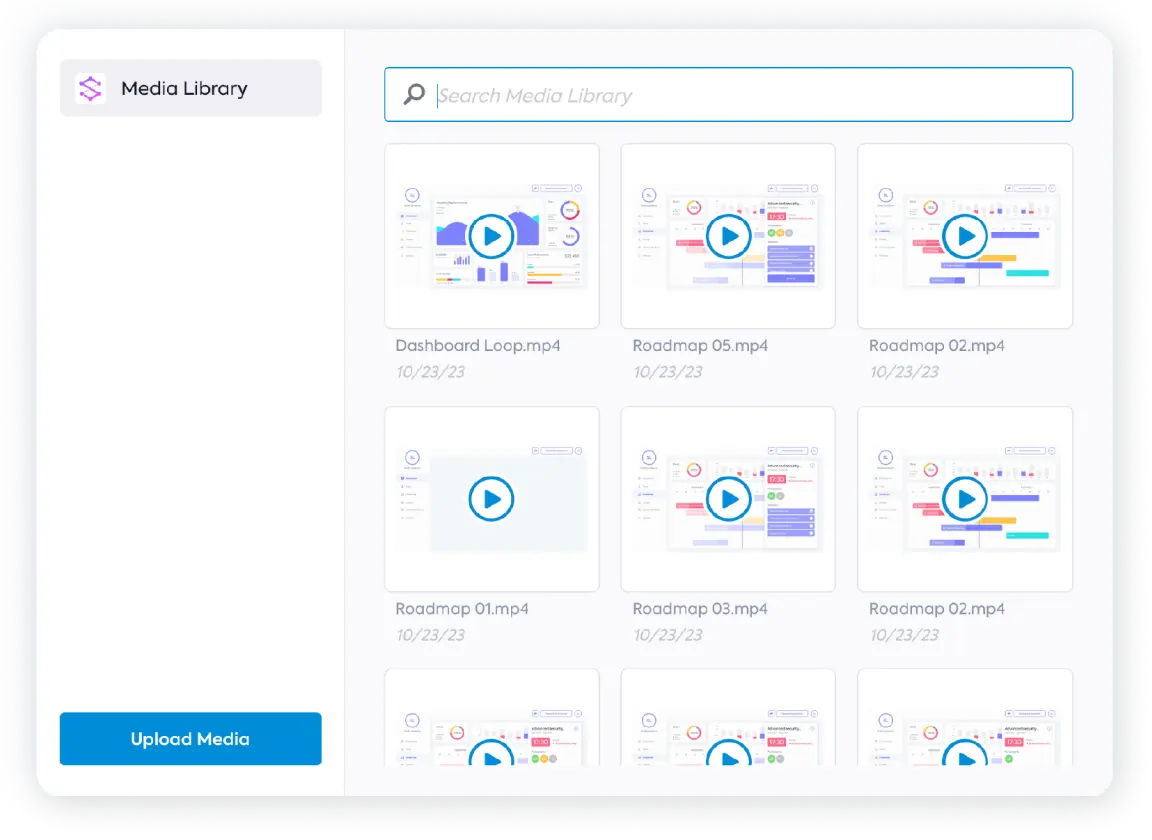
Task: Play Roadmap 02.mp4 next to Roadmap 03
Action: [x=965, y=499]
